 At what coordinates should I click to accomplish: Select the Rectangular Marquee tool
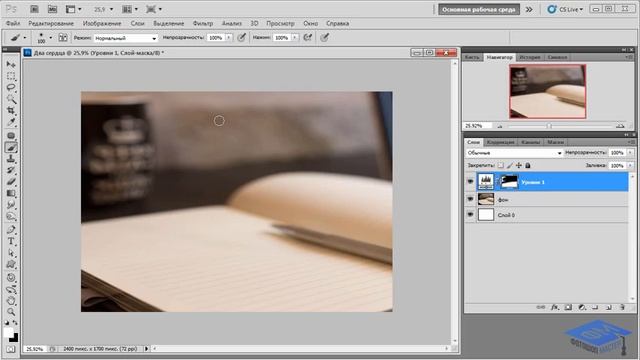11,76
